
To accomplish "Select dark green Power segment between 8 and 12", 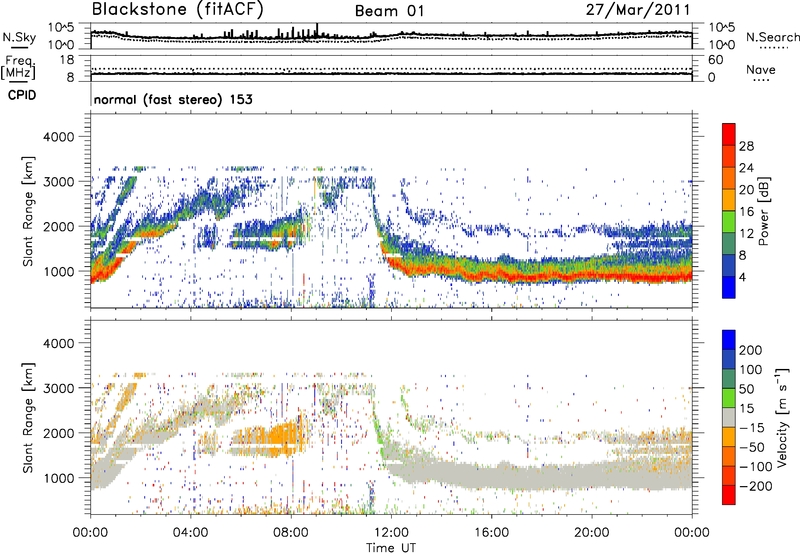I will point(729,244).
